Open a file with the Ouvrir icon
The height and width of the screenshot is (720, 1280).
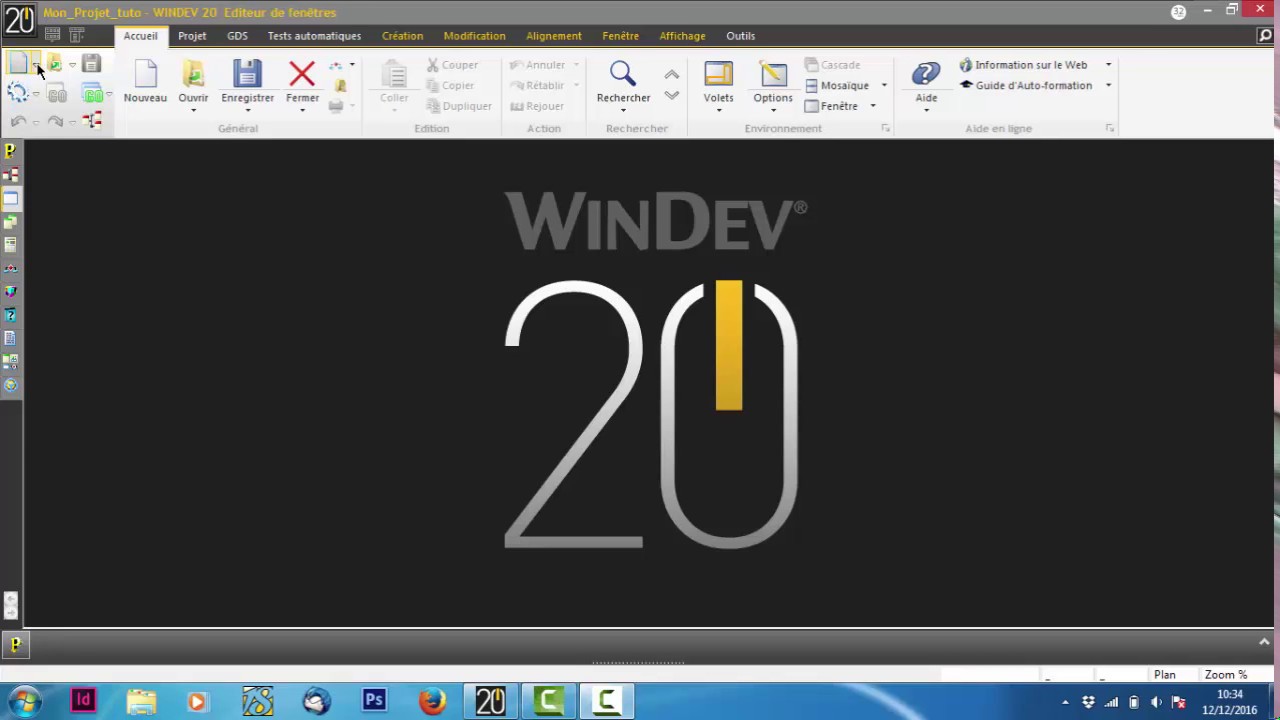tap(193, 74)
